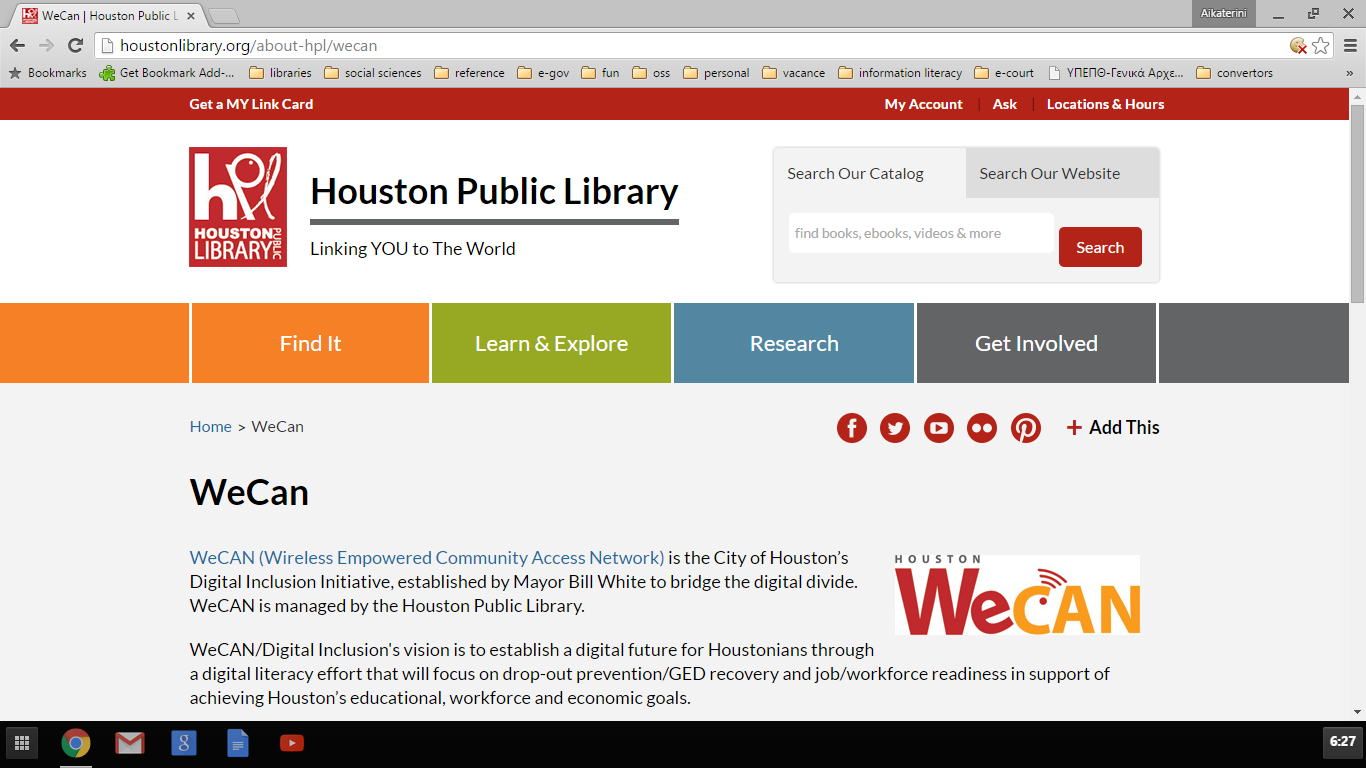Screen dimensions: 1366x768
Task: Open the YouTube social icon
Action: click(x=939, y=428)
